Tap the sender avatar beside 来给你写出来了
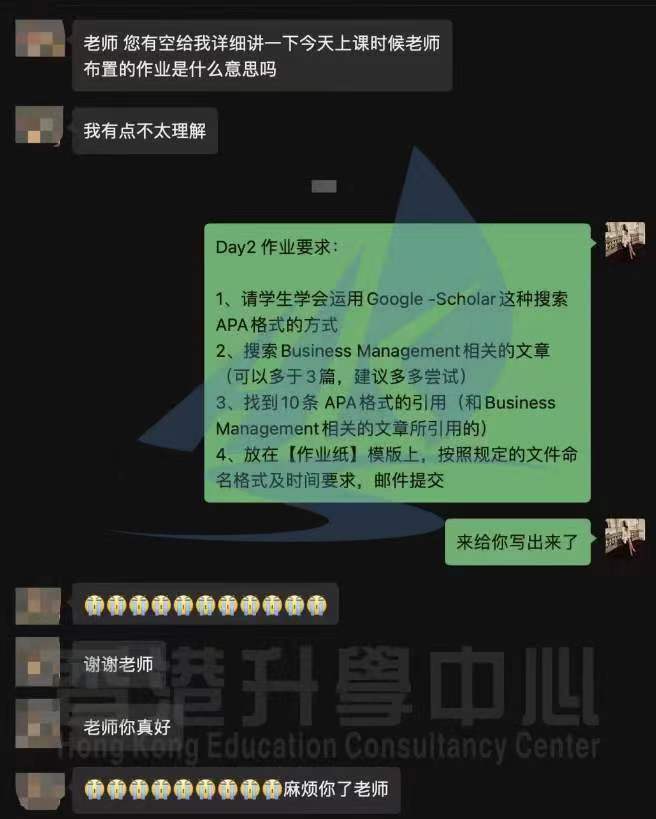 625,538
